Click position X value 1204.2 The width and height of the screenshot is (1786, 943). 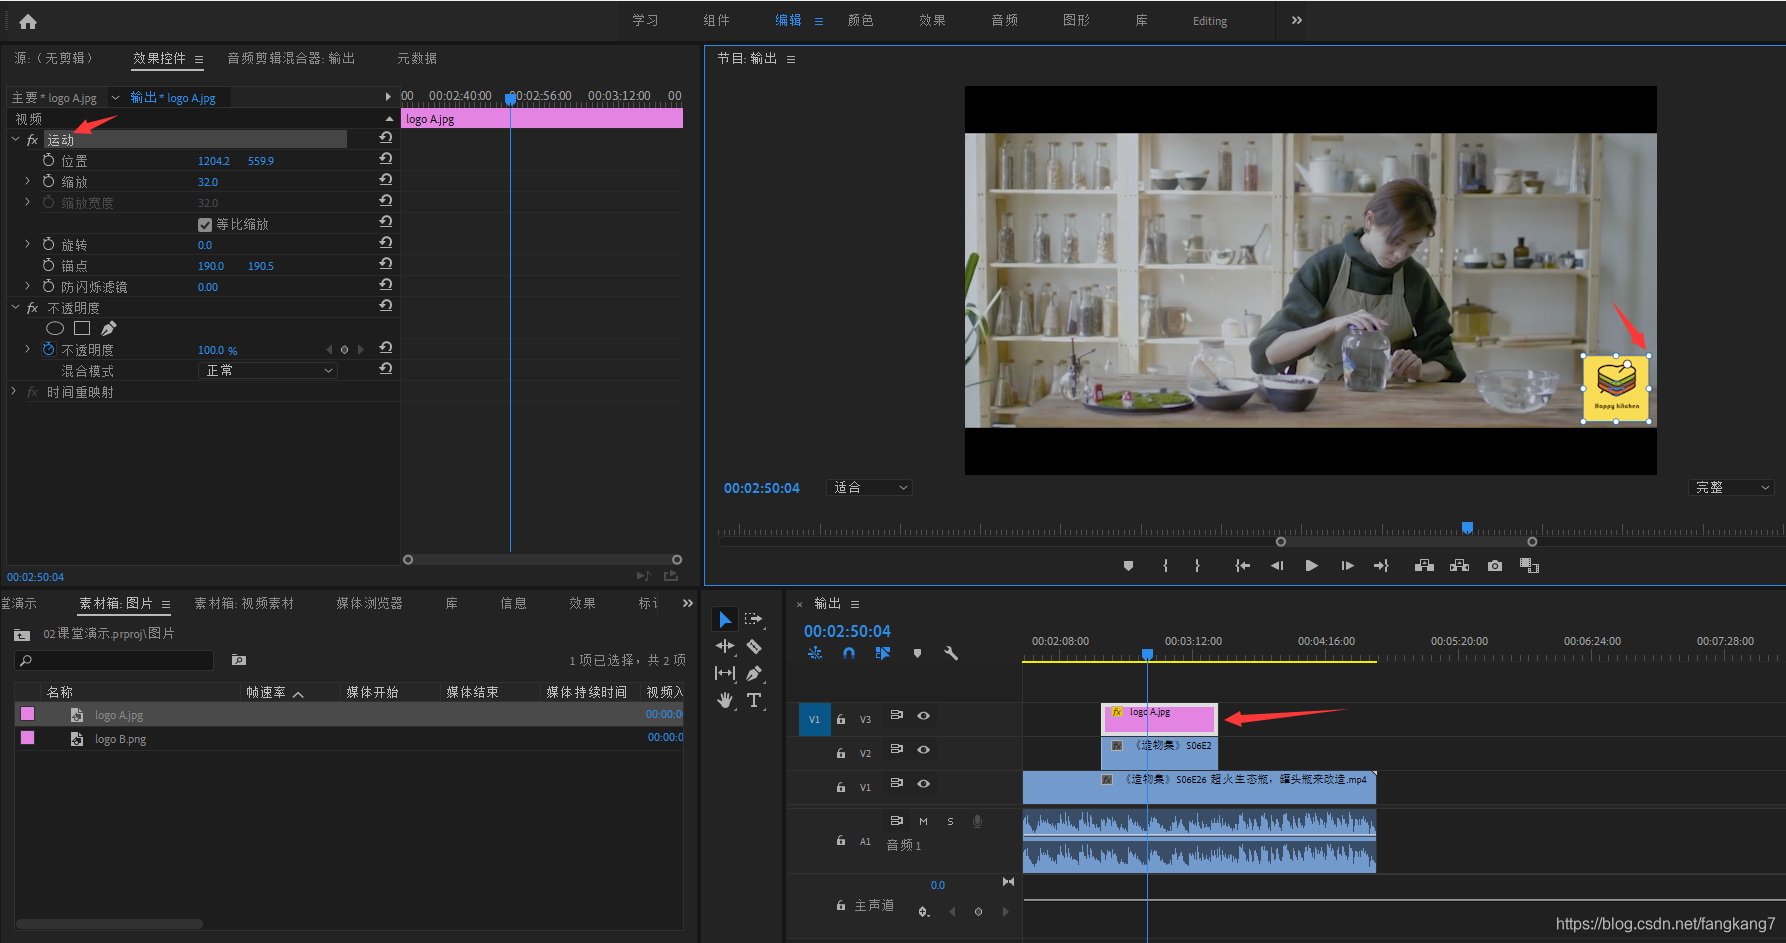(213, 161)
